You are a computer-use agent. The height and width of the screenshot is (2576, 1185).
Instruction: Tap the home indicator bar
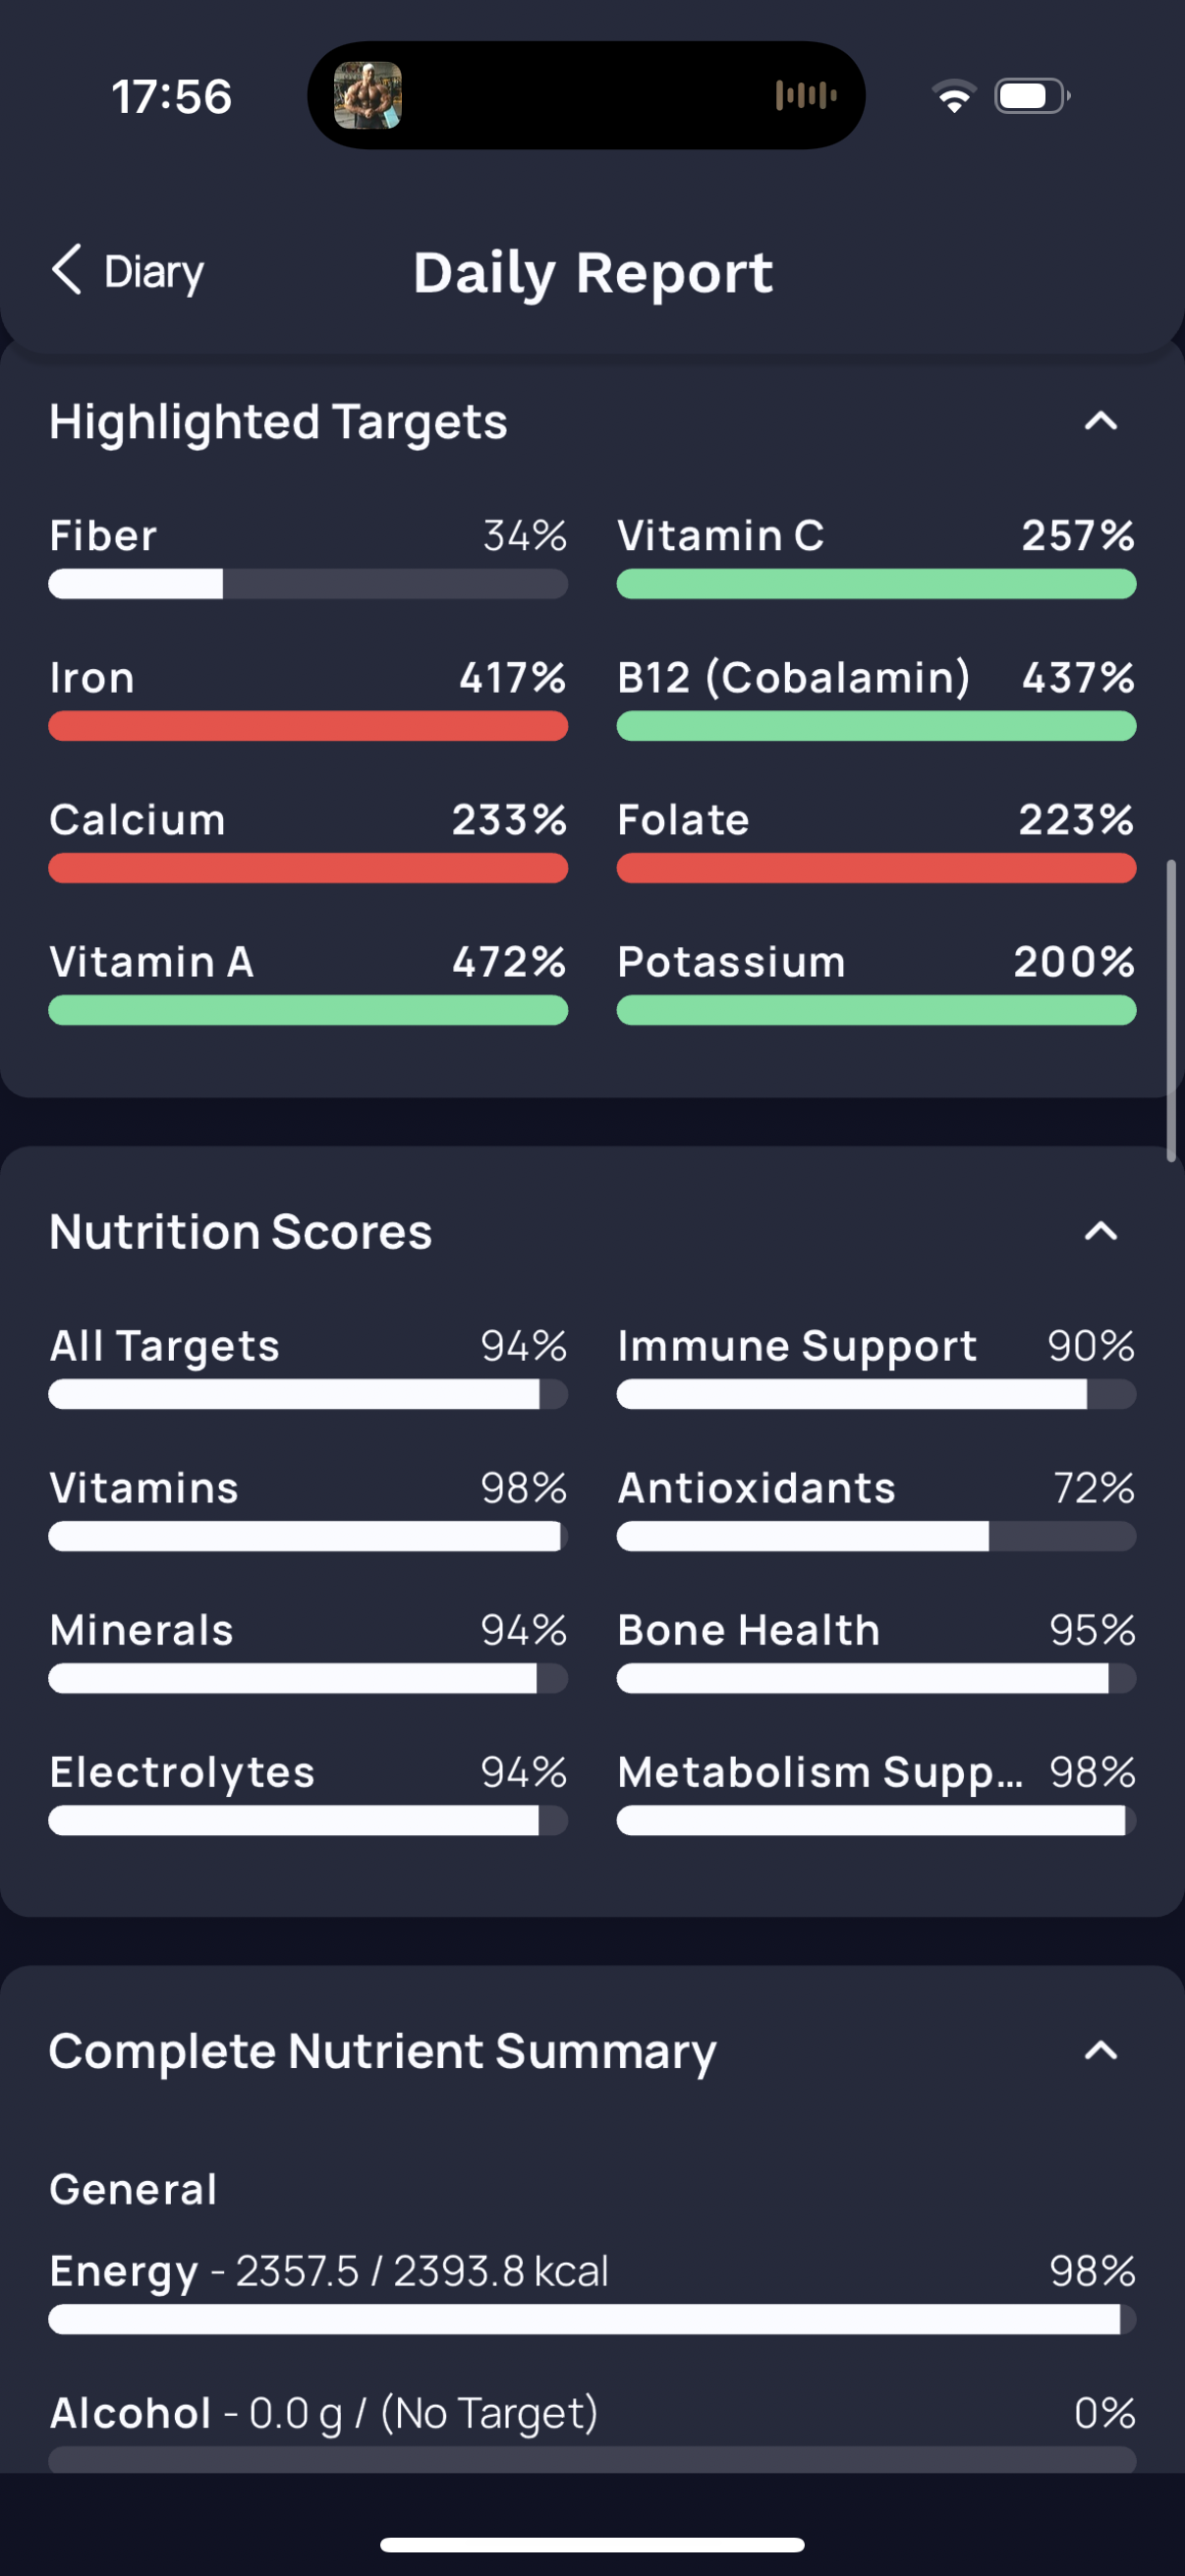[x=592, y=2543]
